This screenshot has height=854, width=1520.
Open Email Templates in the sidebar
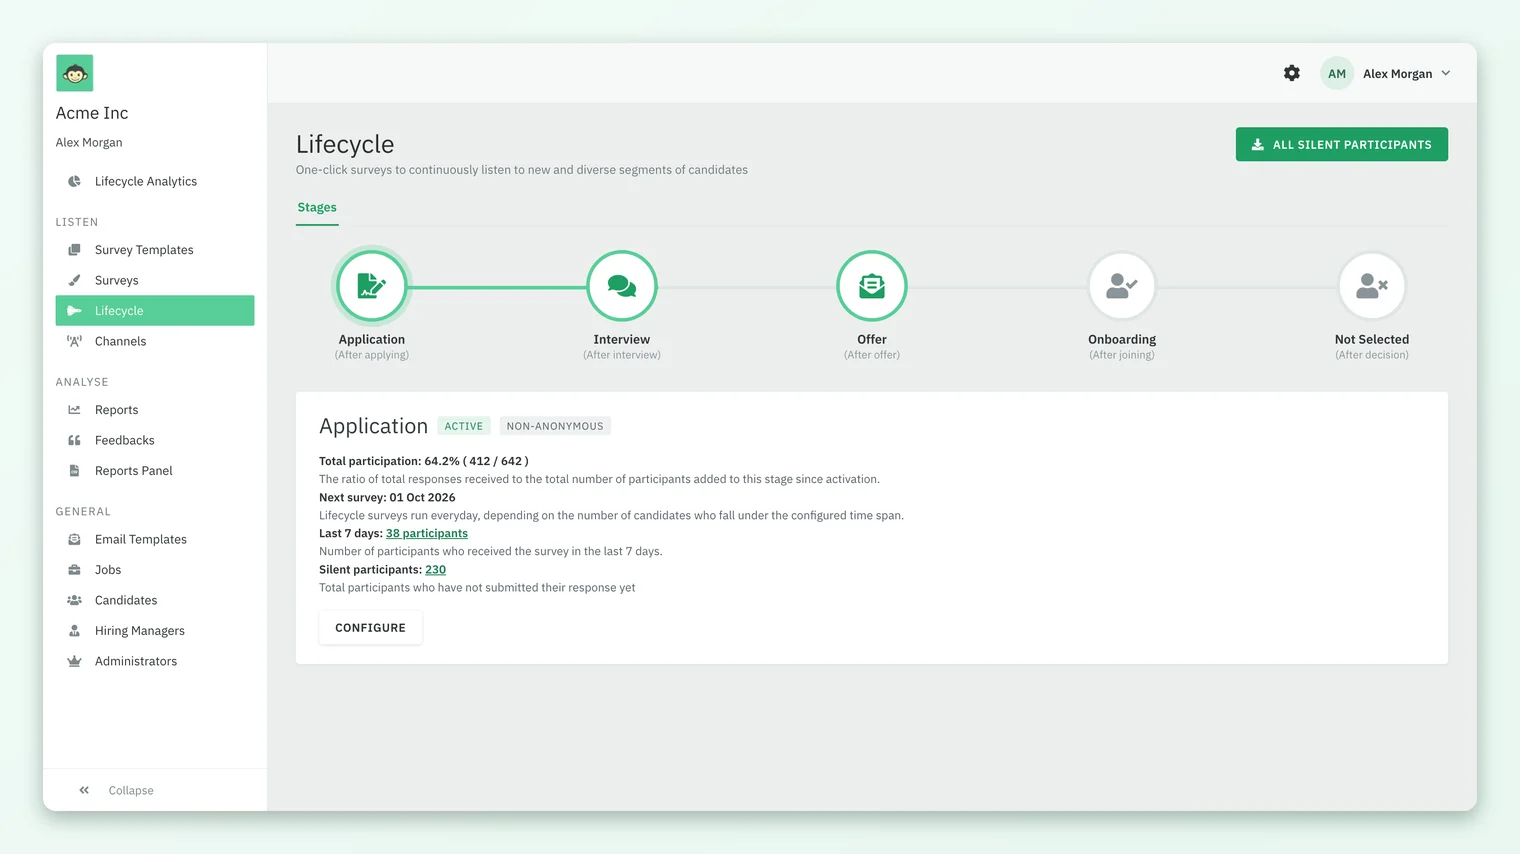(155, 539)
